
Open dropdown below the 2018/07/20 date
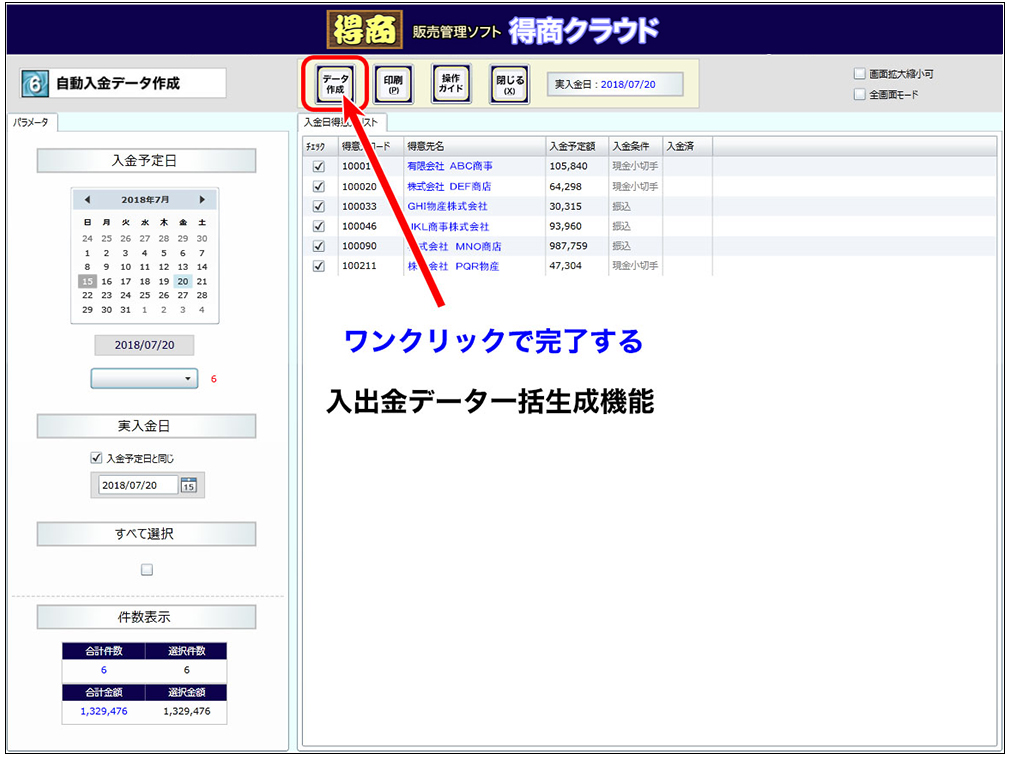click(144, 379)
